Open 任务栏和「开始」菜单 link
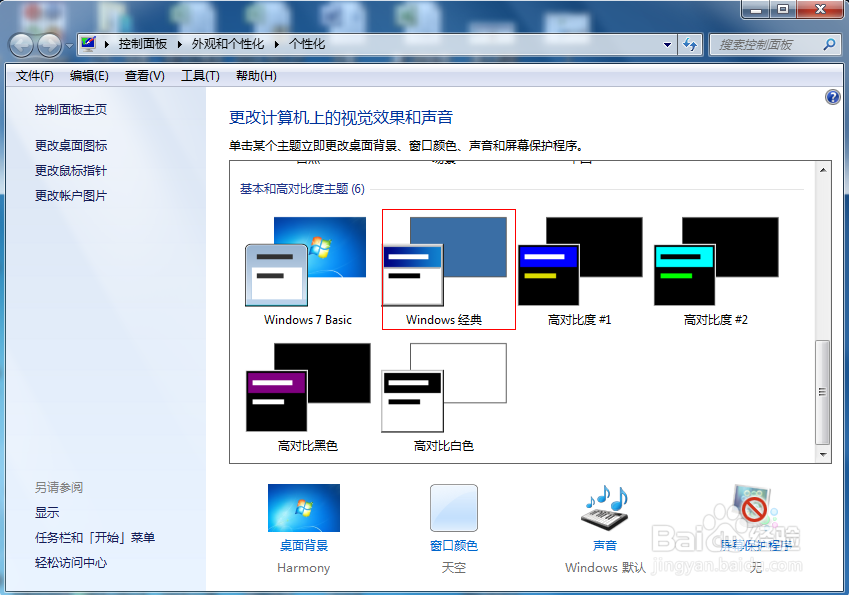The height and width of the screenshot is (595, 849). pyautogui.click(x=95, y=538)
